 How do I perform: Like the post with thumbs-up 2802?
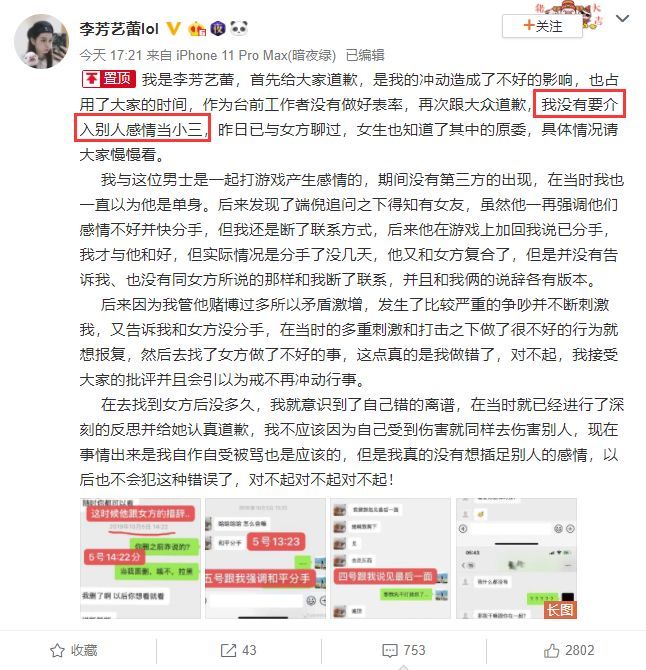click(552, 650)
